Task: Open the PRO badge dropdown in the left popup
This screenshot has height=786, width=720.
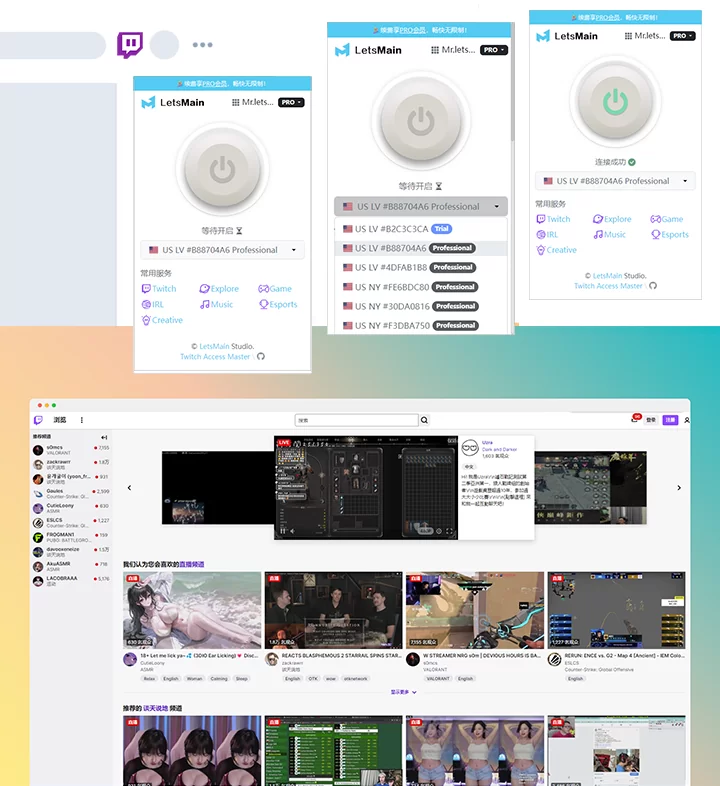Action: tap(291, 102)
